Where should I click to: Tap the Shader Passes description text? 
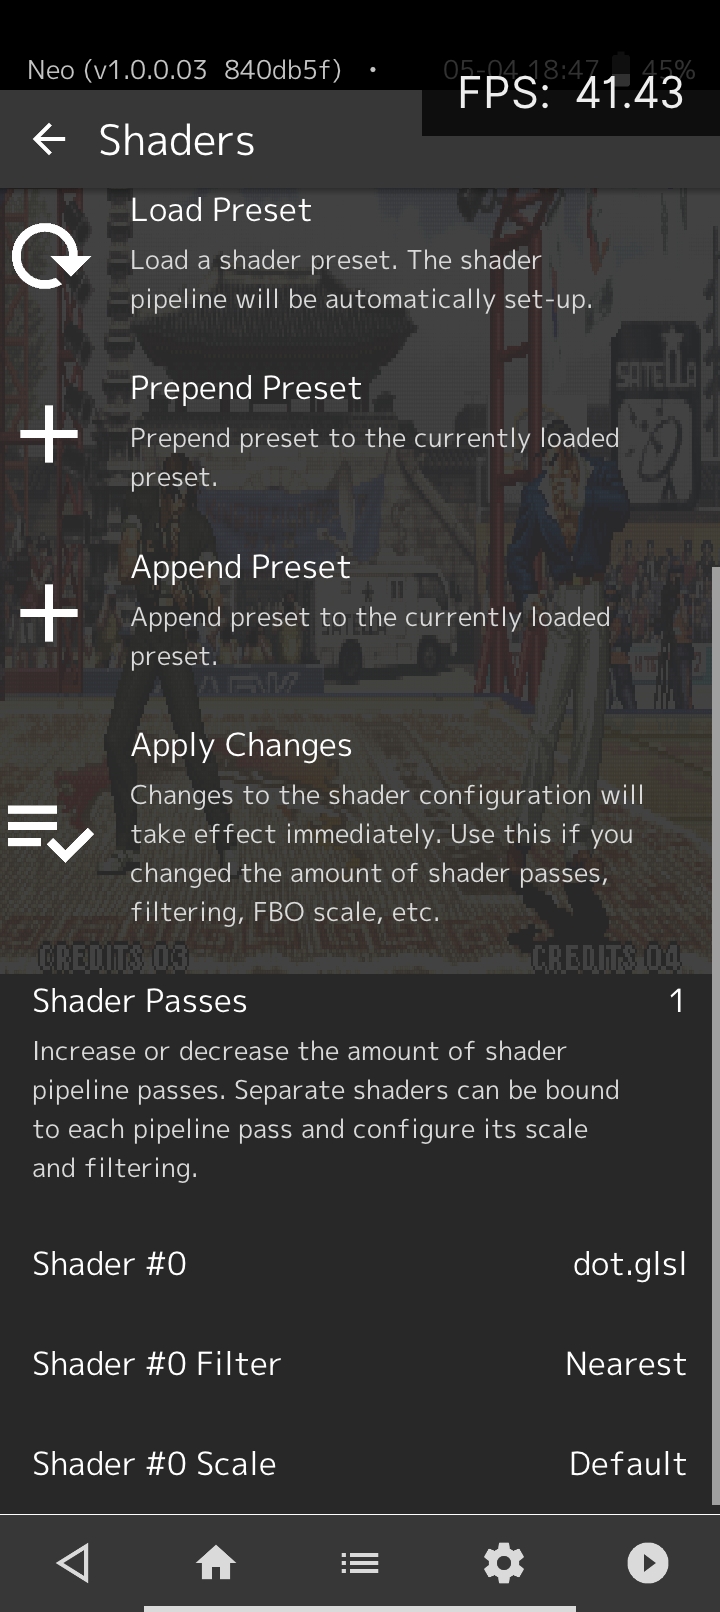tap(326, 1109)
